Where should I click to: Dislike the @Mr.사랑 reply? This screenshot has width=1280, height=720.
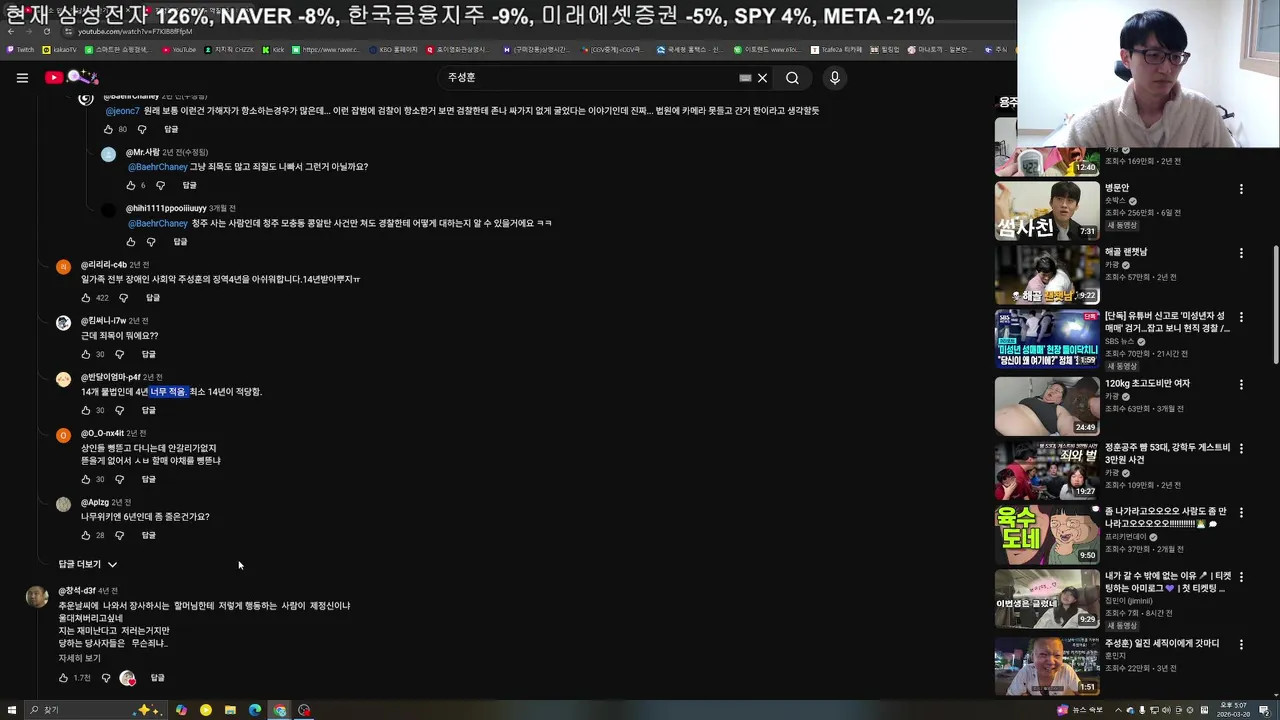click(160, 186)
